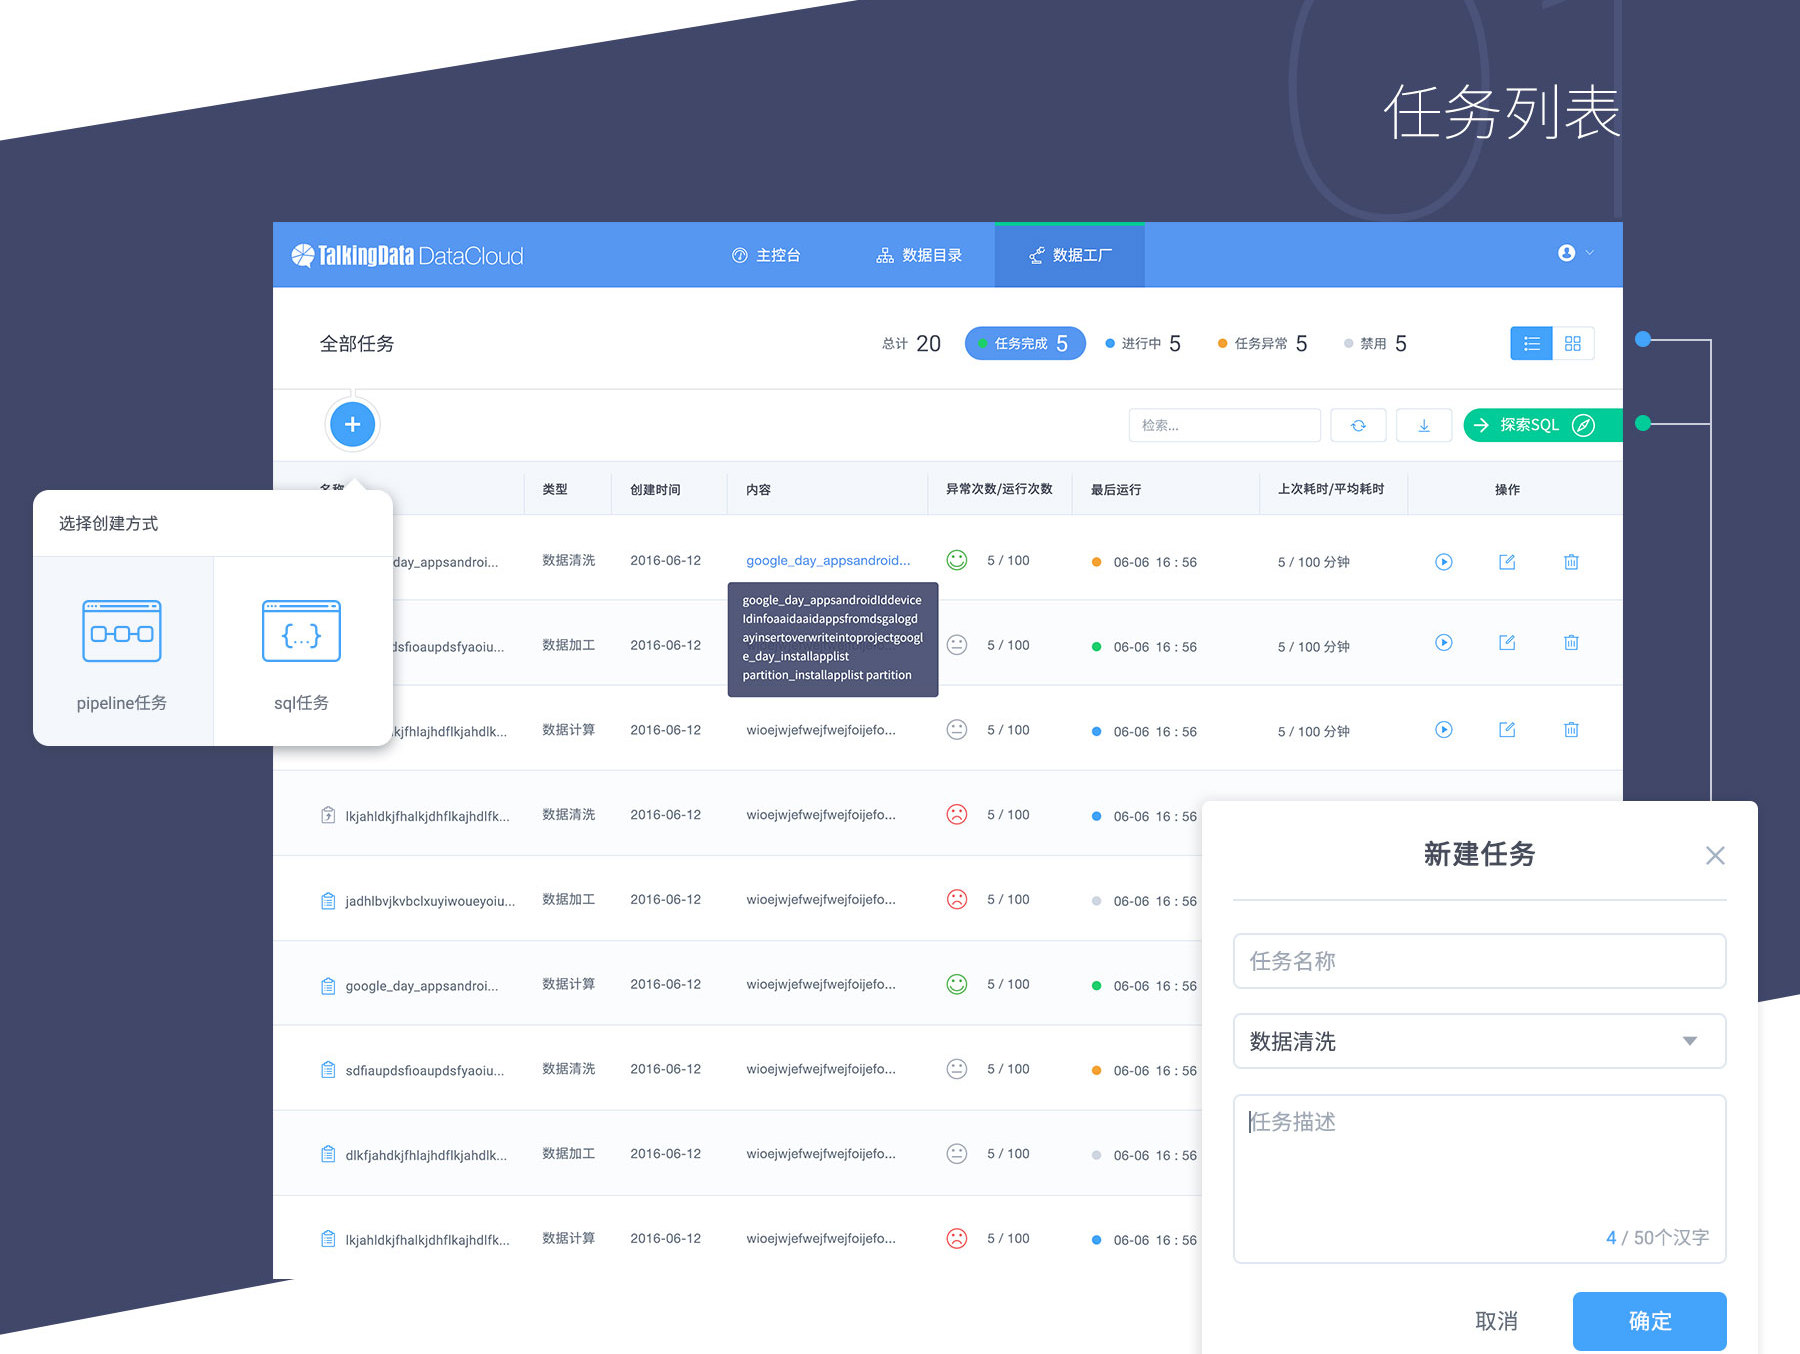Edit the third row 数据计算 task
Image resolution: width=1800 pixels, height=1354 pixels.
point(1507,729)
